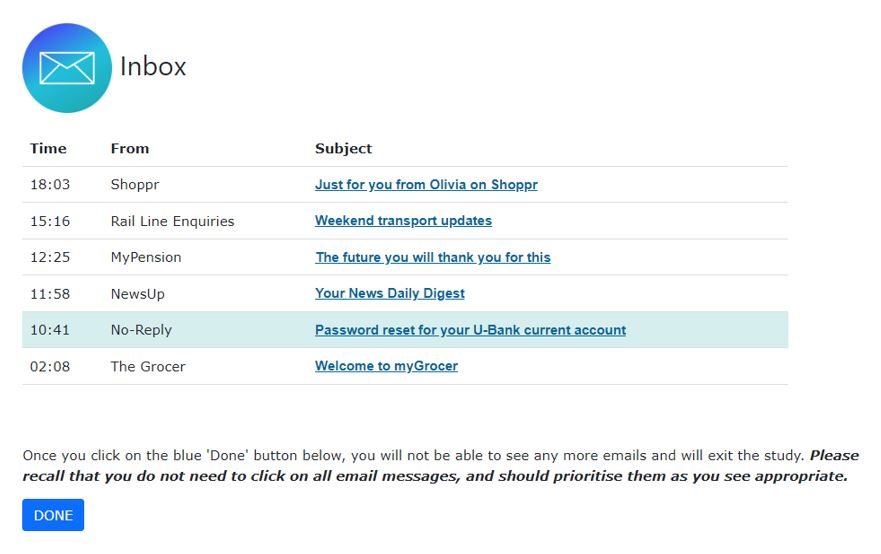
Task: Open Your News Daily Digest email
Action: coord(389,294)
